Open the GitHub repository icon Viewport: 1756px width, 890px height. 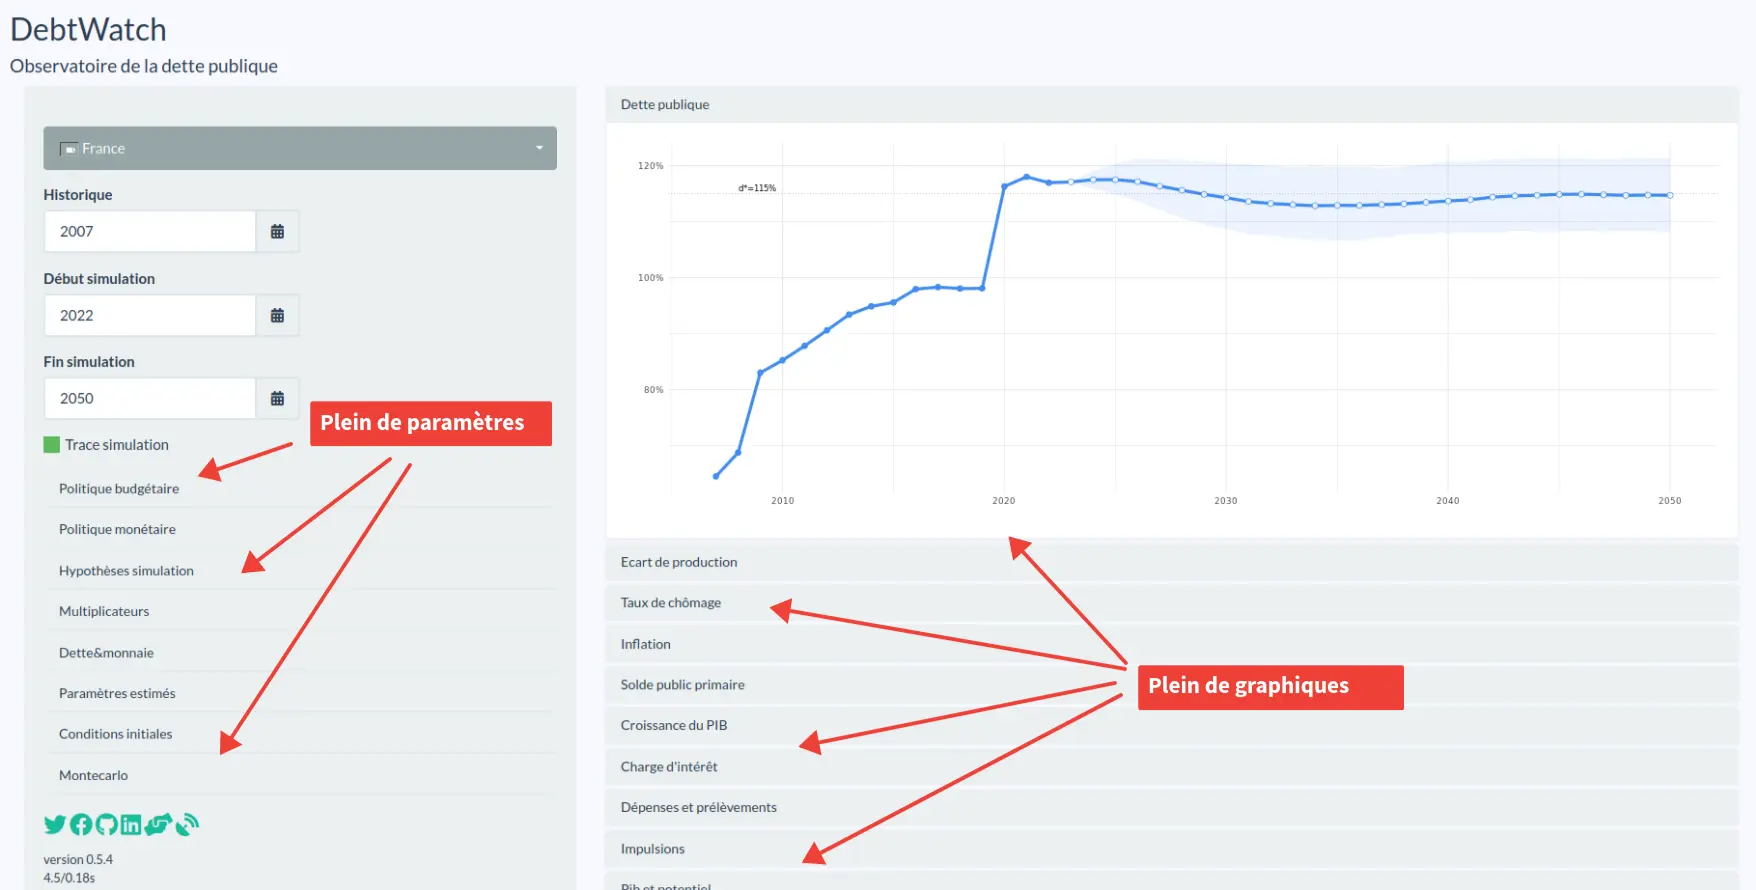point(106,824)
